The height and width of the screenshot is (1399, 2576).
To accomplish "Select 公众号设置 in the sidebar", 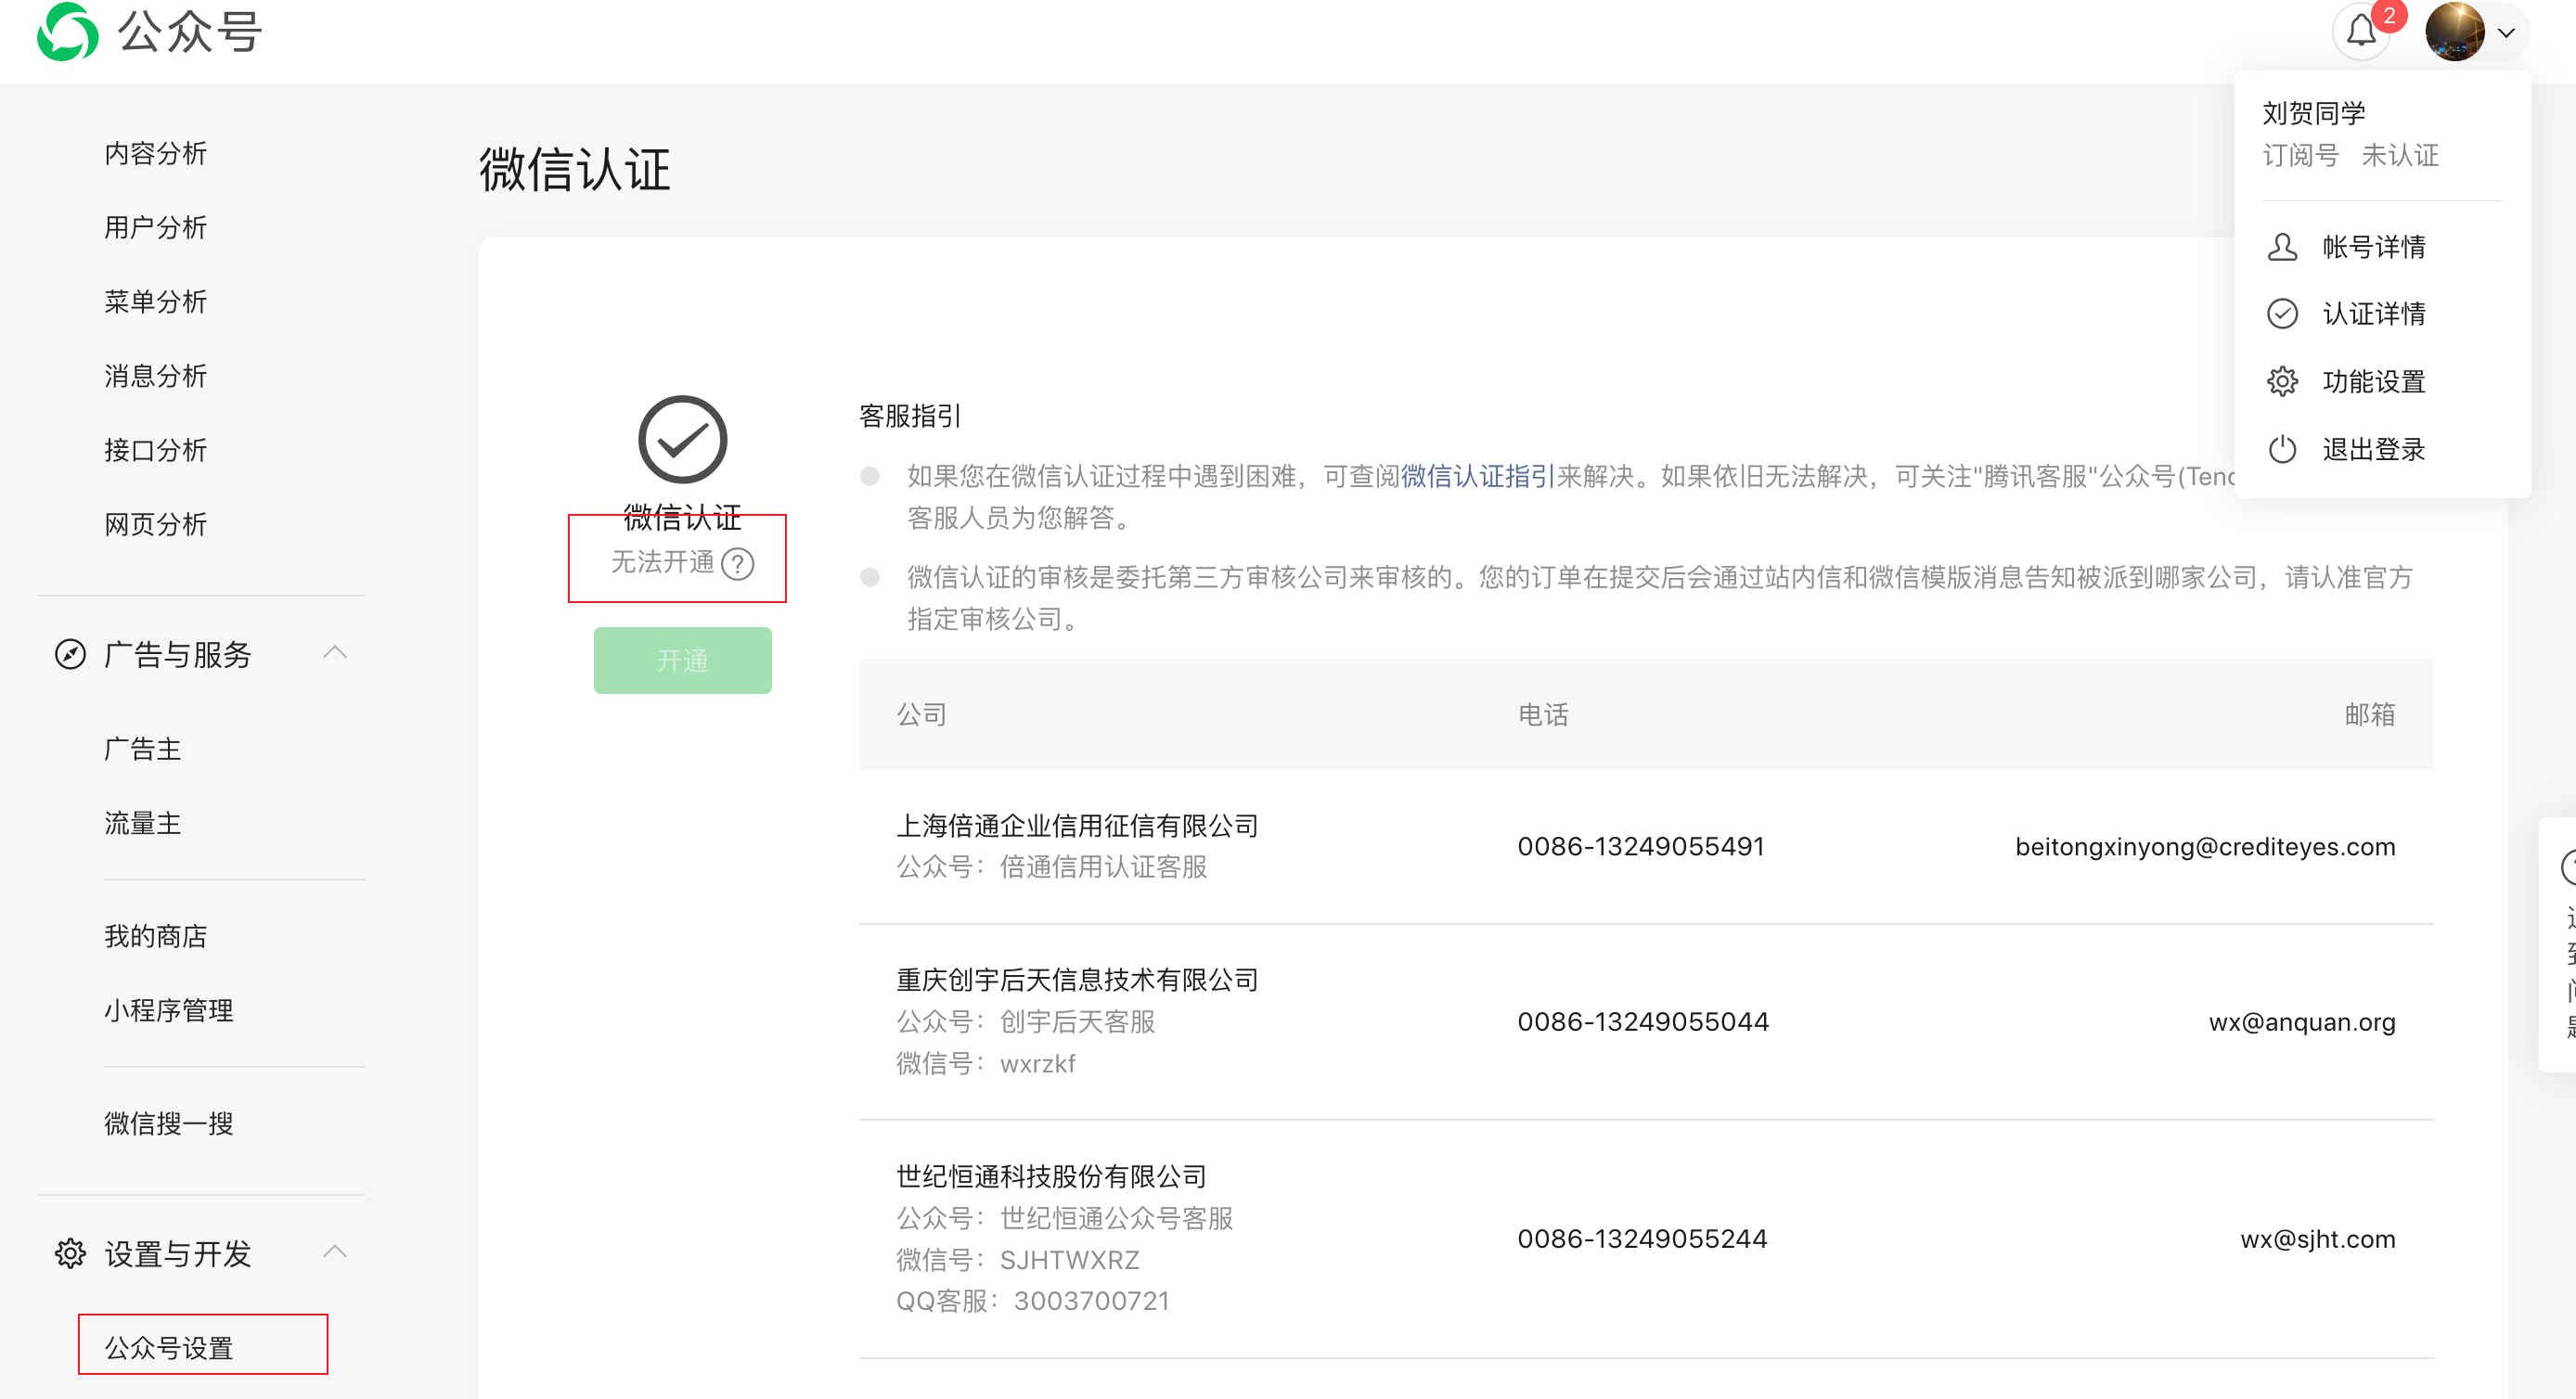I will tap(169, 1347).
